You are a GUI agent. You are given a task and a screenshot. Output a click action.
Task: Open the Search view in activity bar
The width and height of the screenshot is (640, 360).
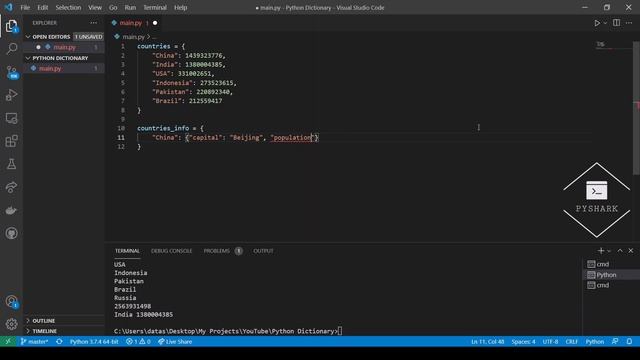11,49
